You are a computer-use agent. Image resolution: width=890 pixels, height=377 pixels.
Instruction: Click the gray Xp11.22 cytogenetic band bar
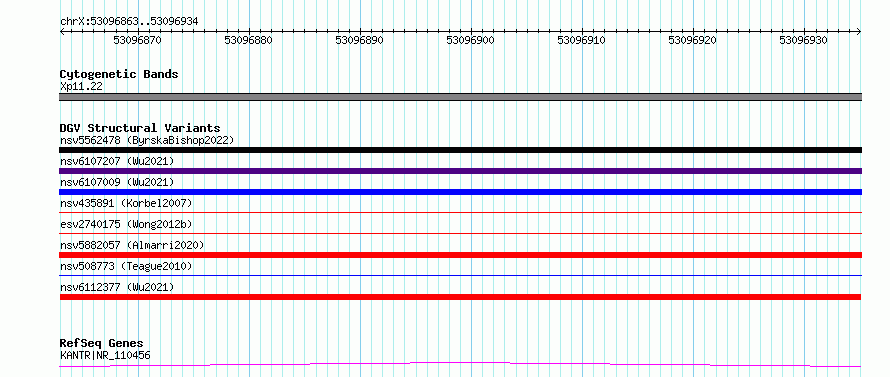coord(460,97)
